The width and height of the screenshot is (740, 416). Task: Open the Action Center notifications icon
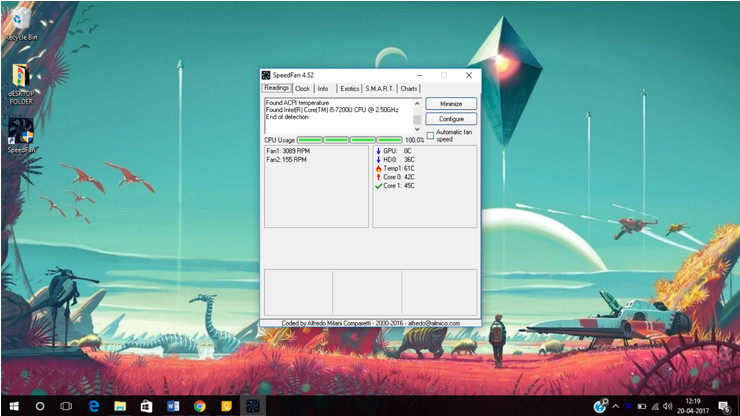[x=725, y=406]
